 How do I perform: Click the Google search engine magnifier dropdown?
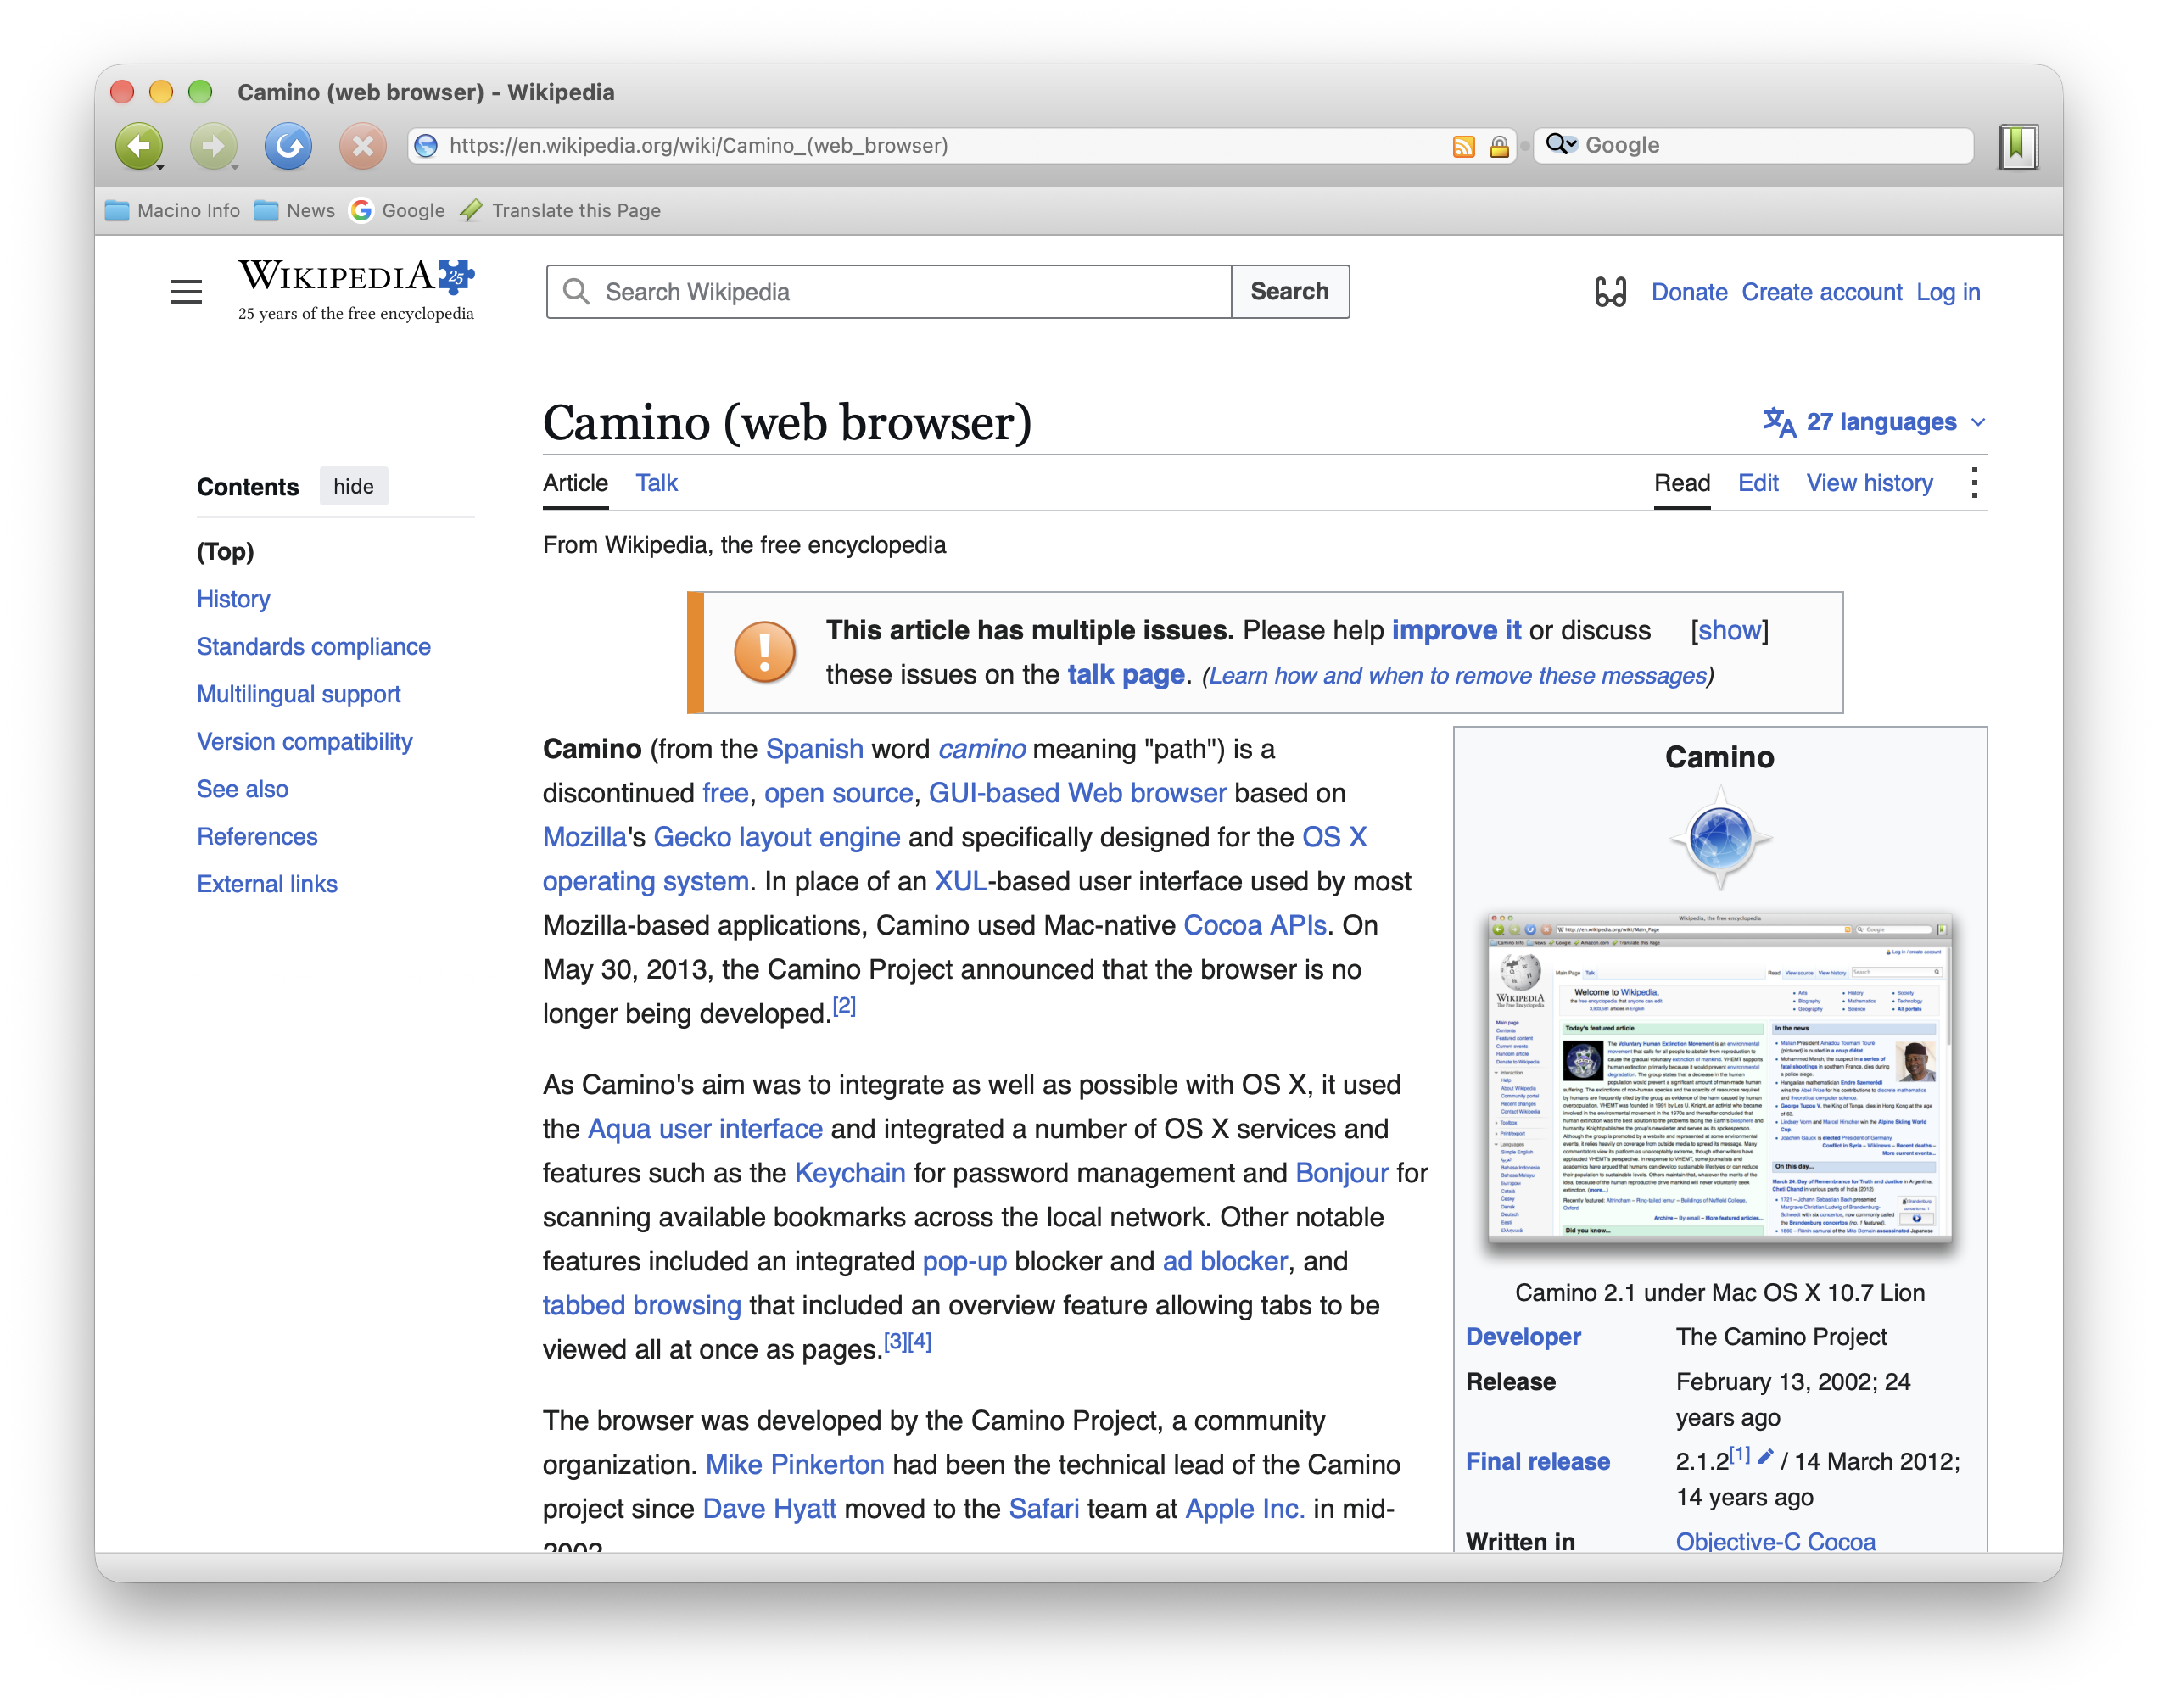[x=1561, y=145]
